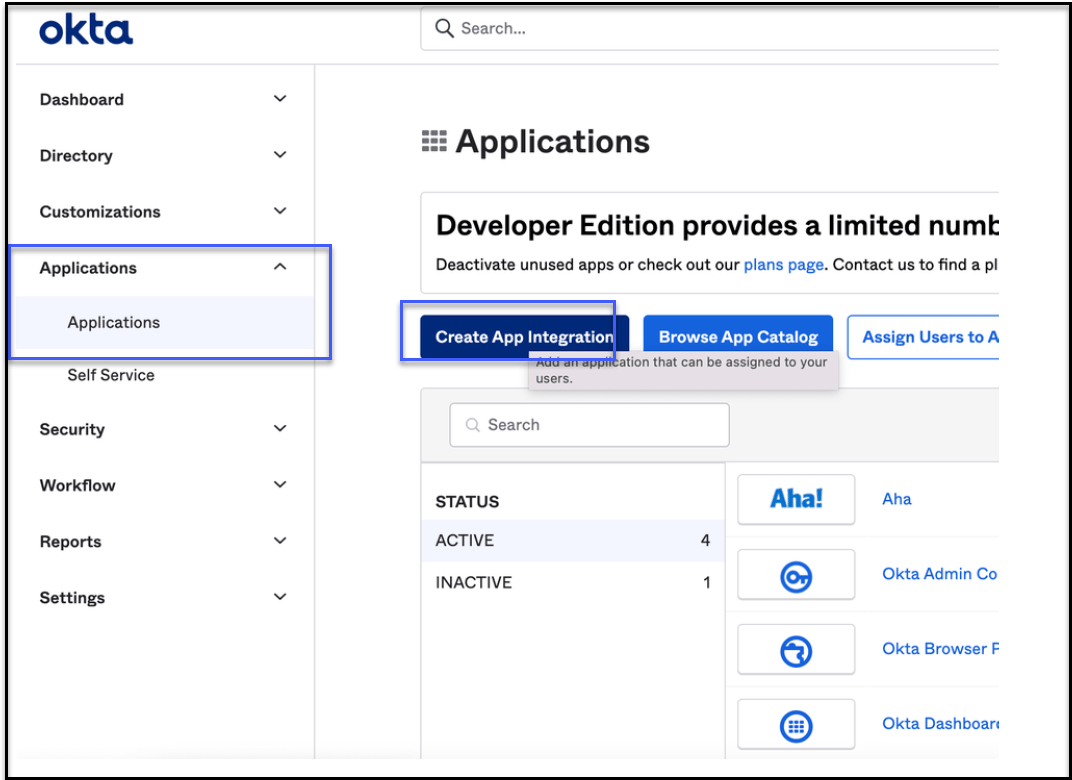Screen dimensions: 1072x780
Task: Open the plans page link
Action: 783,265
